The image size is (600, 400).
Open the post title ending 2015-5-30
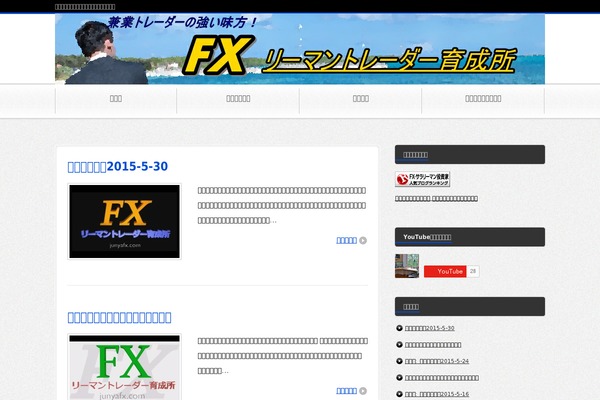[x=117, y=167]
